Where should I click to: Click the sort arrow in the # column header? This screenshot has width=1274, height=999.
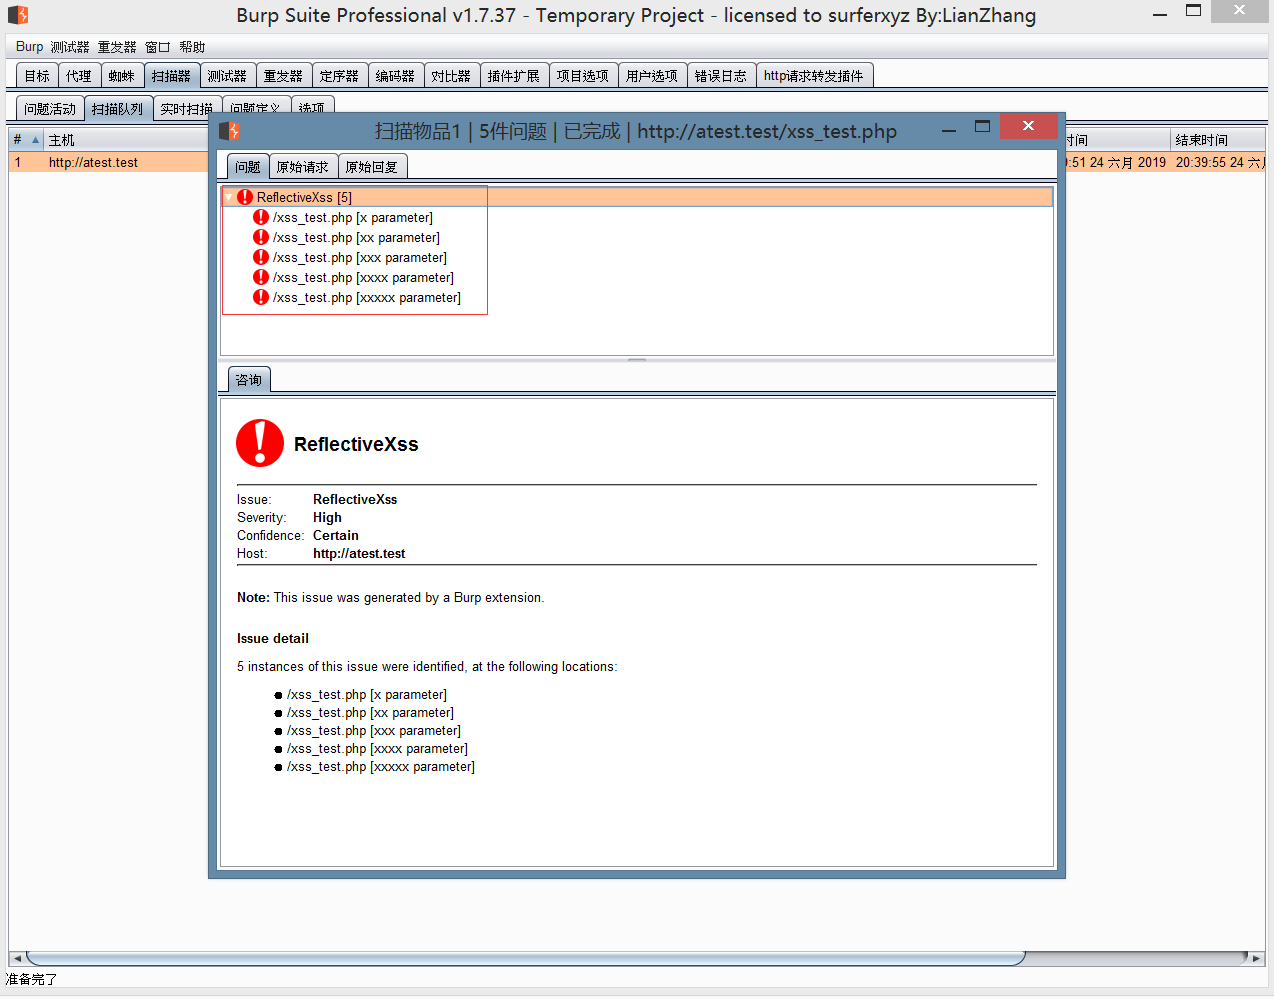(36, 140)
